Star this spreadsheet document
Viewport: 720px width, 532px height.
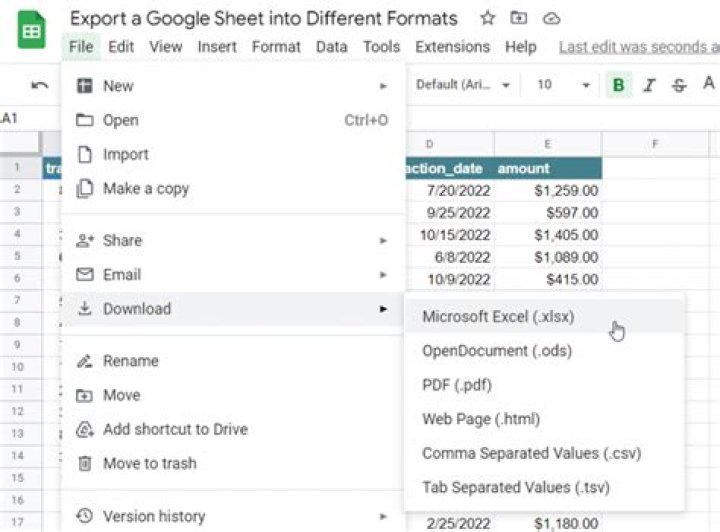point(487,18)
